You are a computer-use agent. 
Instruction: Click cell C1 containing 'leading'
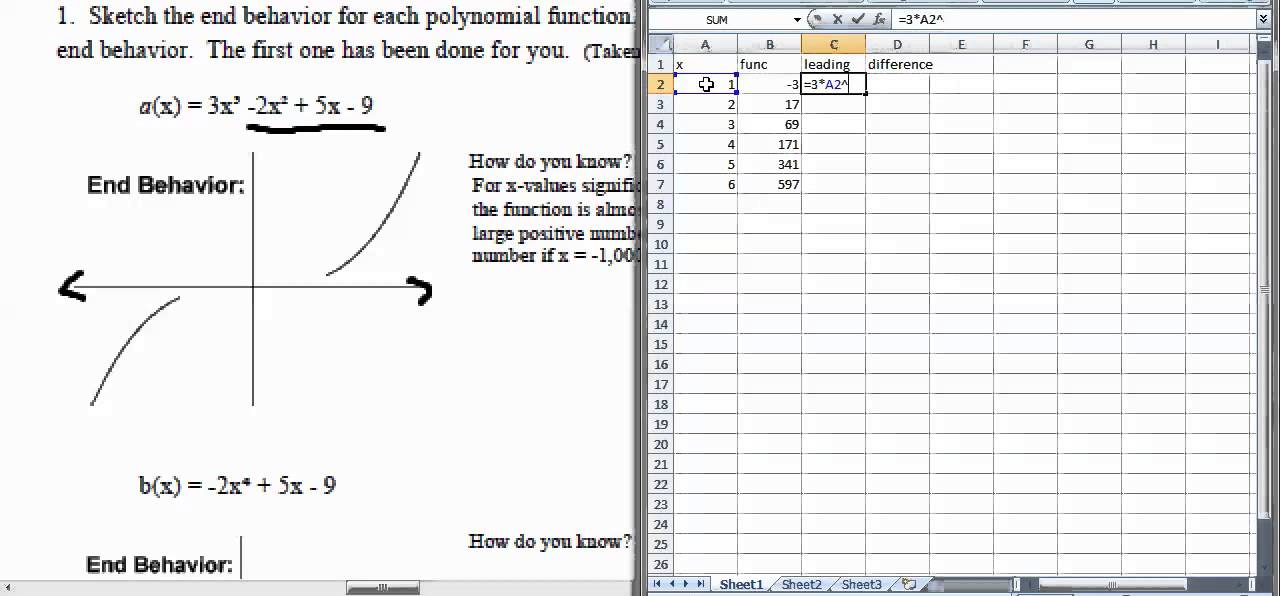833,64
